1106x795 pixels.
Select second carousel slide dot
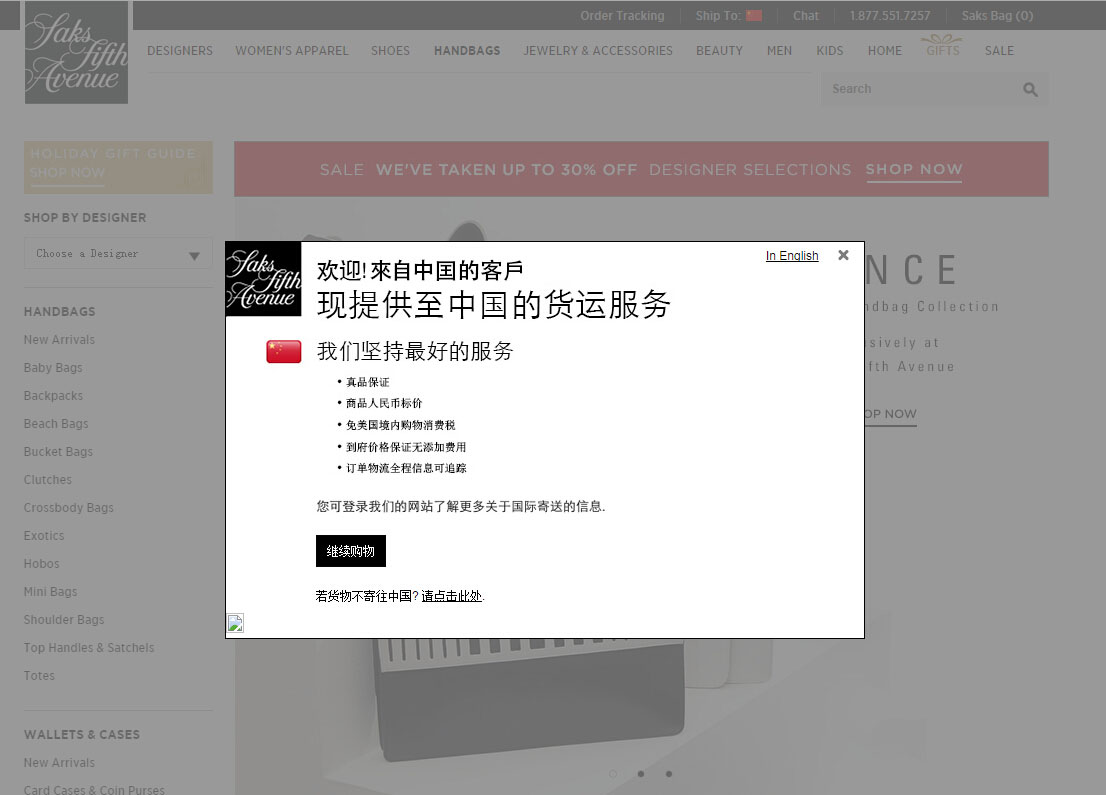[641, 773]
